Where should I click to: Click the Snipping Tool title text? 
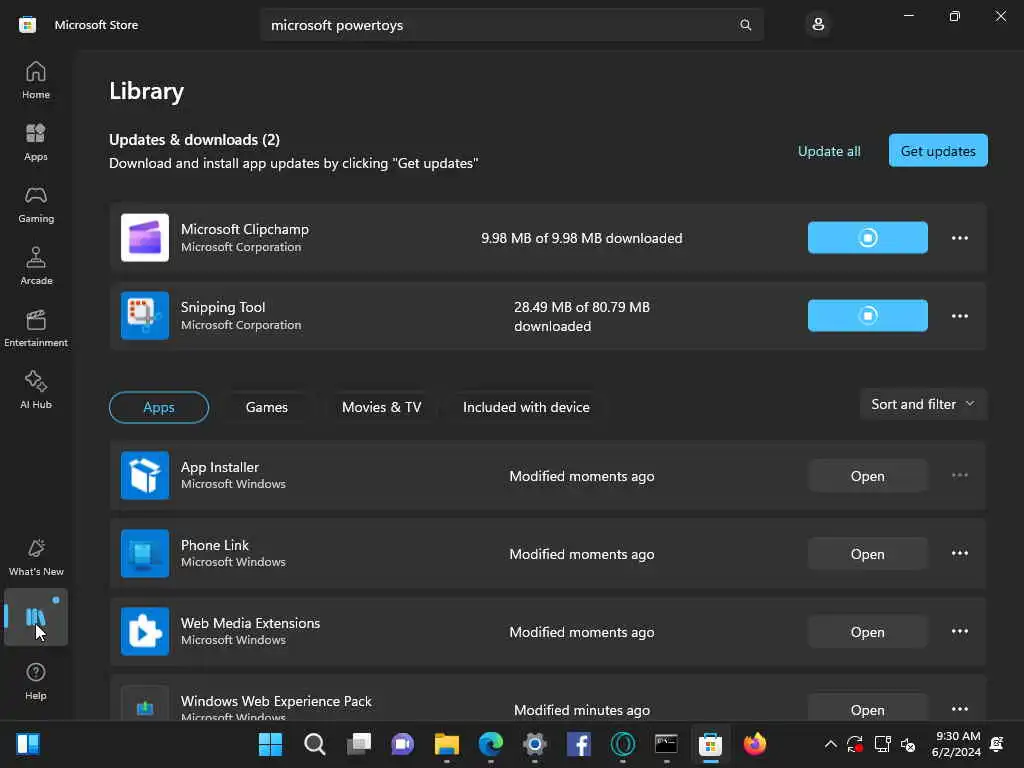[x=223, y=307]
